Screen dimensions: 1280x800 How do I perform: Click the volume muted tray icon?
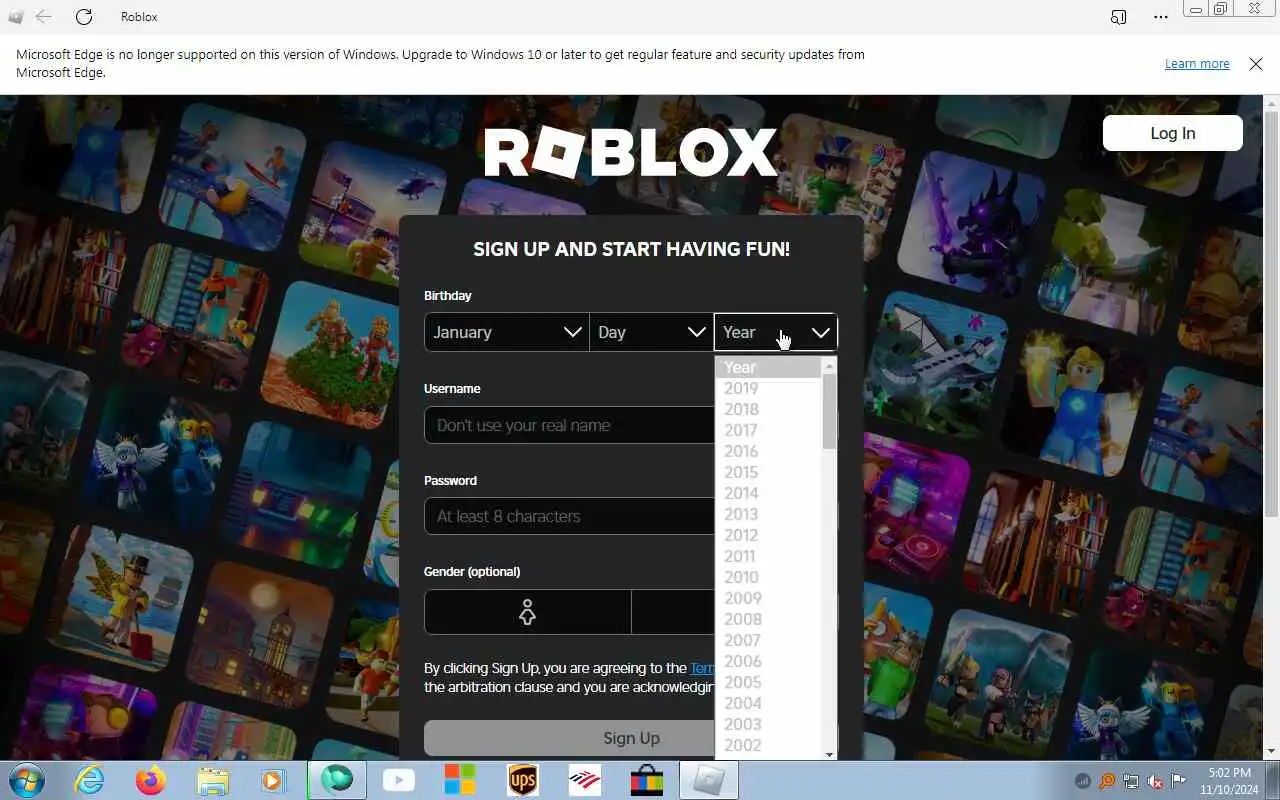click(1155, 781)
